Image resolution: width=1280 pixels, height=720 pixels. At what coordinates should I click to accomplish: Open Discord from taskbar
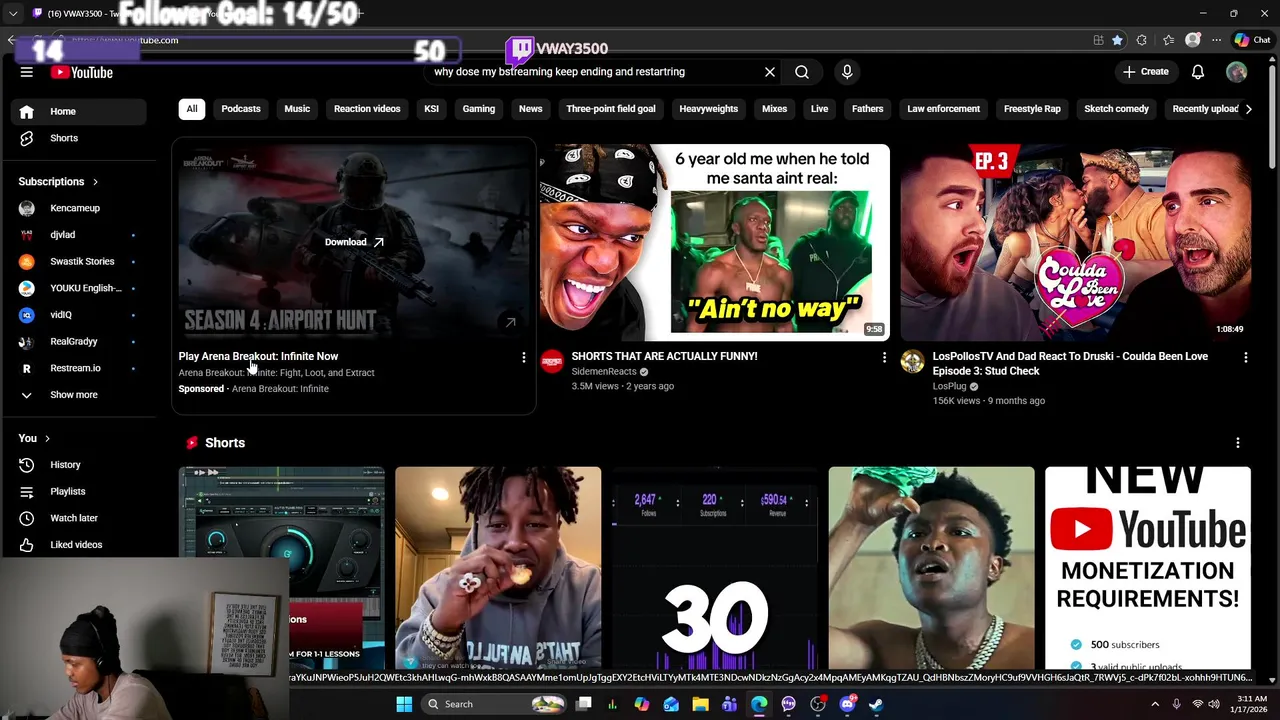click(x=847, y=704)
